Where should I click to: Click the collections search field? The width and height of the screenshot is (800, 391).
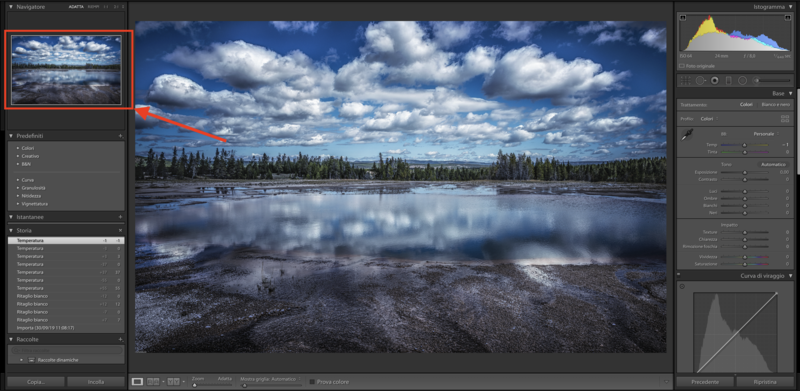67,350
